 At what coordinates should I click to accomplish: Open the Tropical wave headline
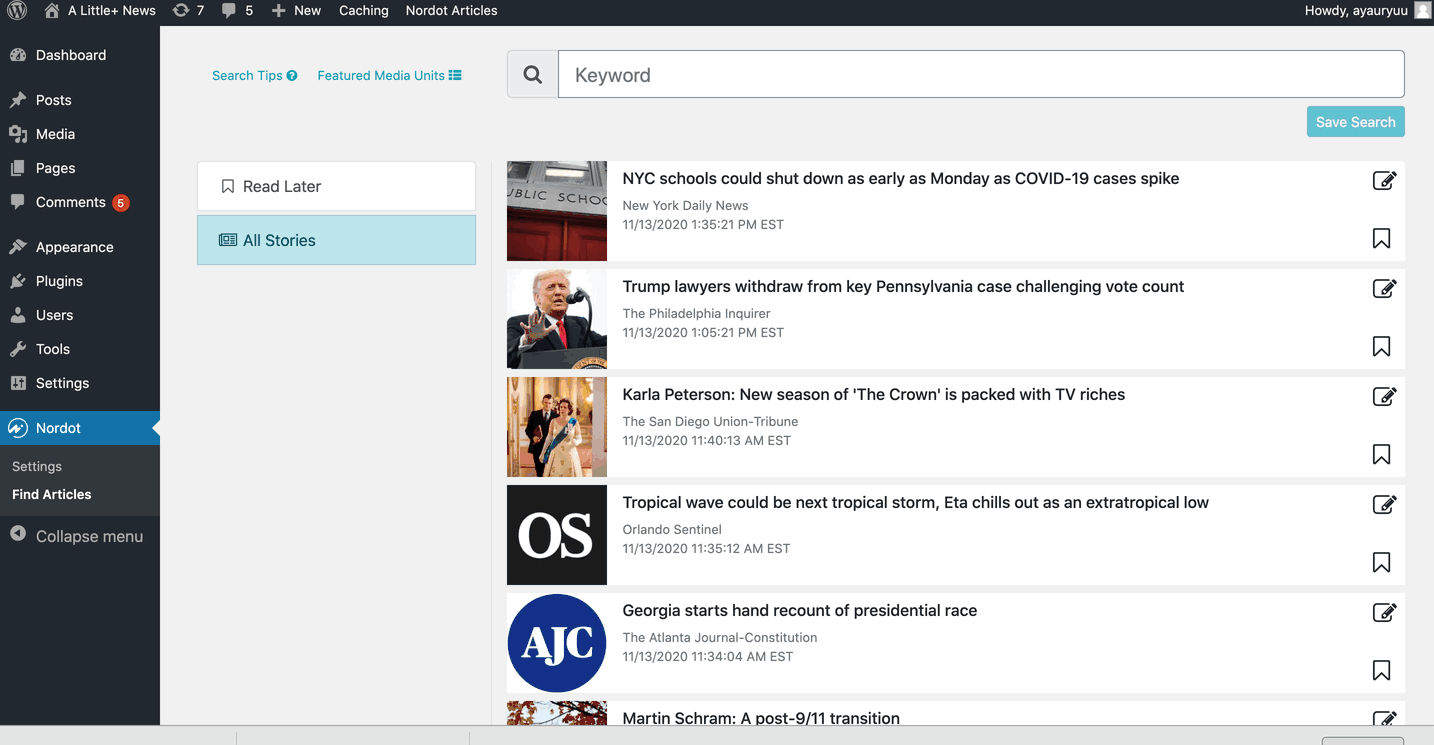tap(916, 503)
